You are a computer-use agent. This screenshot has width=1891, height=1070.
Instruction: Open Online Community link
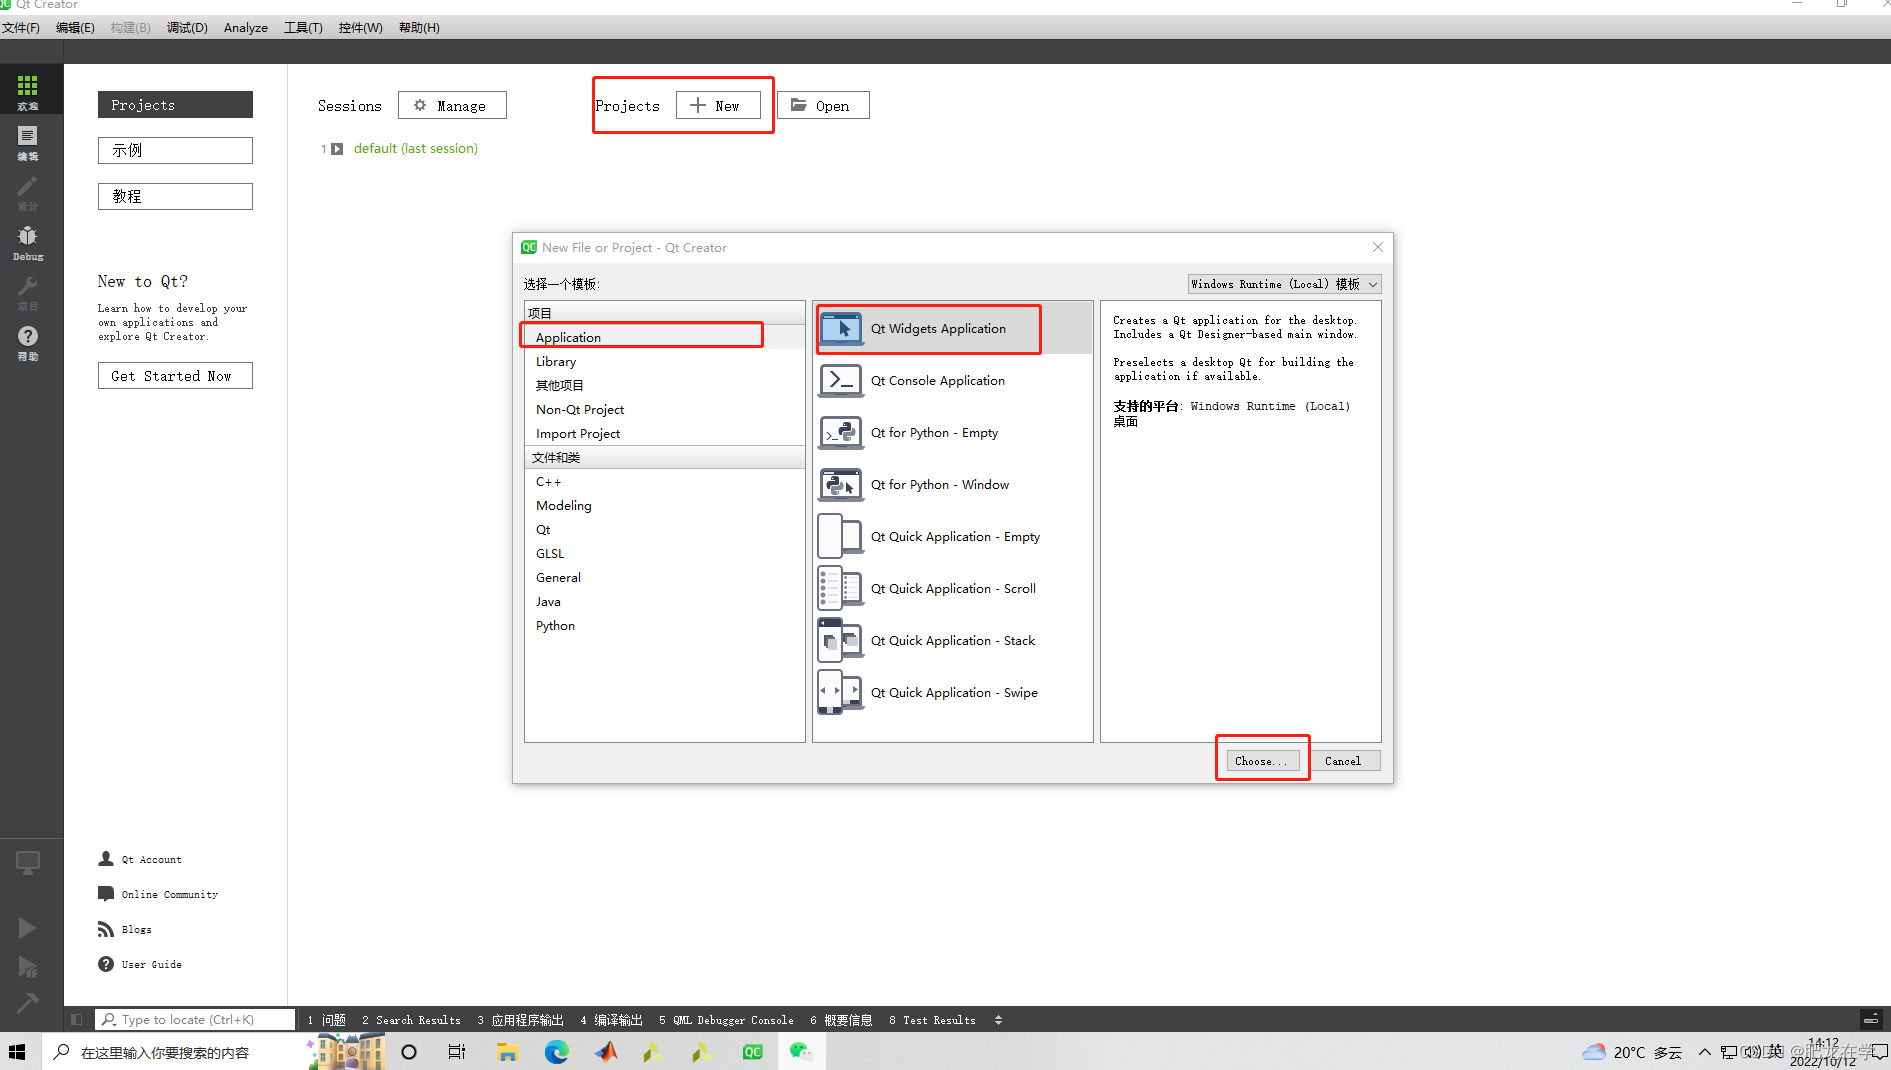[158, 894]
